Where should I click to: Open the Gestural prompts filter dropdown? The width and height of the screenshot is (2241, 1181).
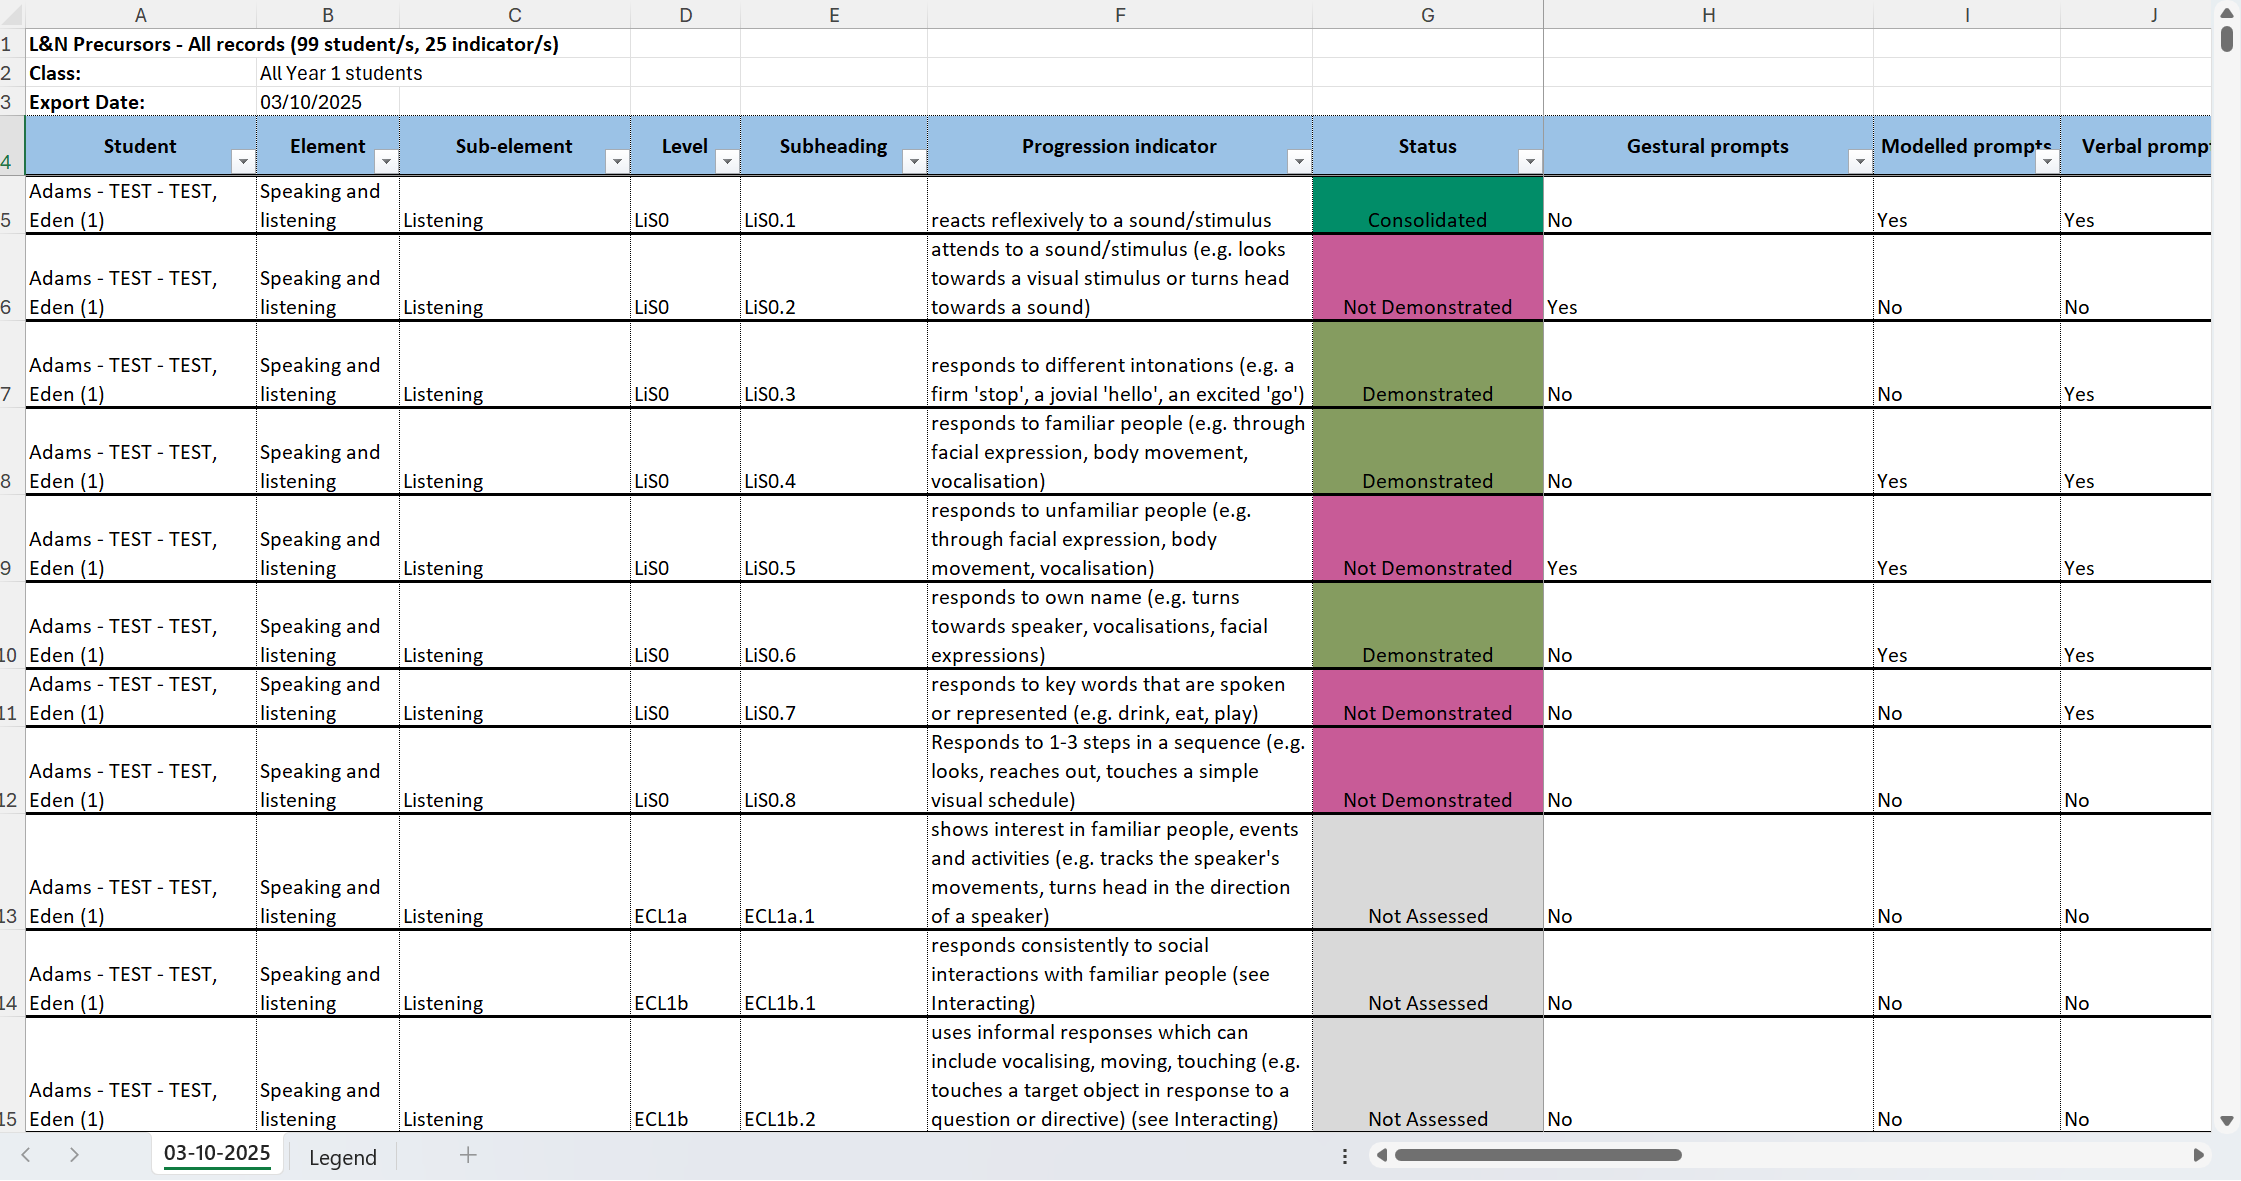tap(1859, 162)
